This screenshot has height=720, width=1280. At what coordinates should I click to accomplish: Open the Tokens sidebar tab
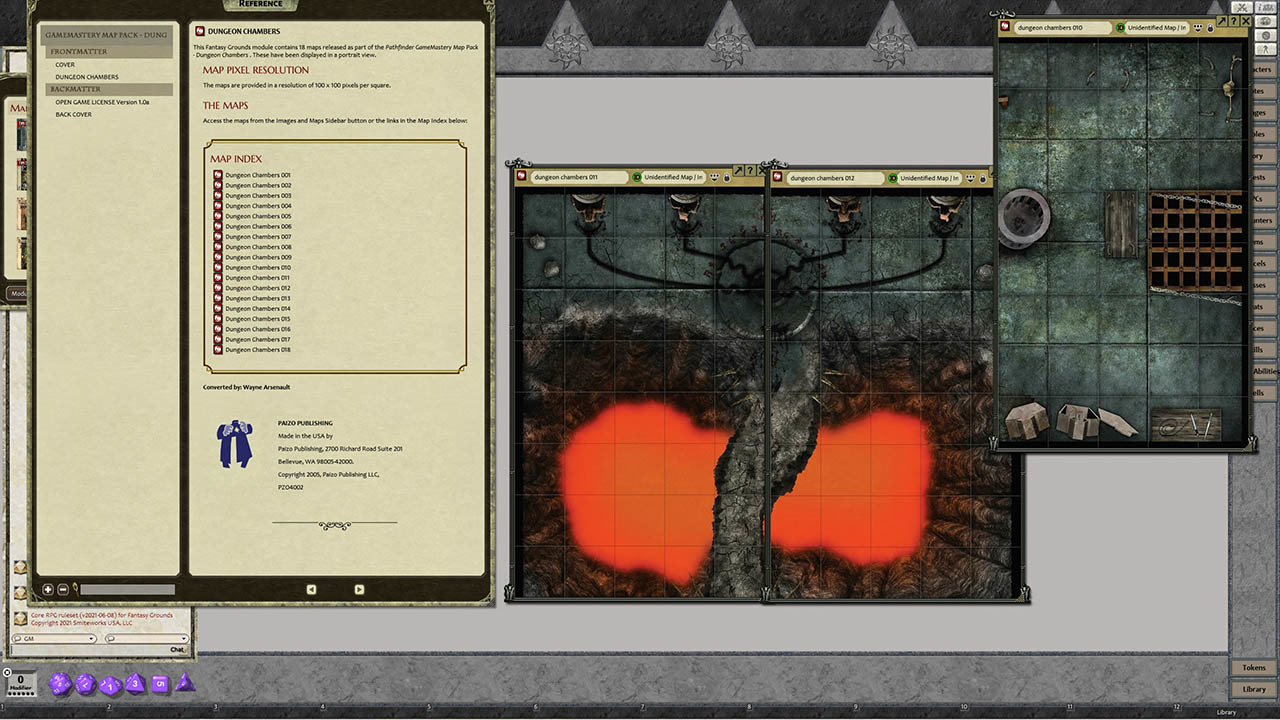[1253, 667]
